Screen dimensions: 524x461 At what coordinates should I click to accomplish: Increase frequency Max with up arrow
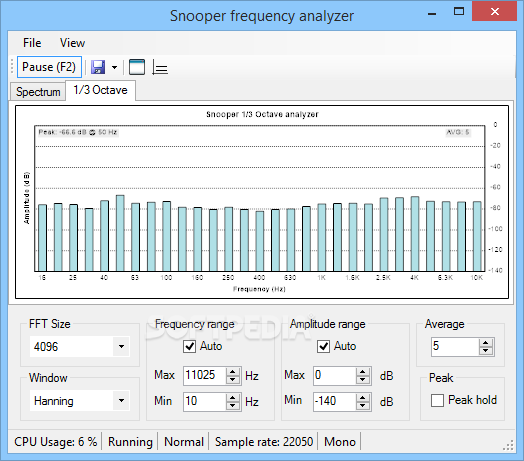pos(233,371)
